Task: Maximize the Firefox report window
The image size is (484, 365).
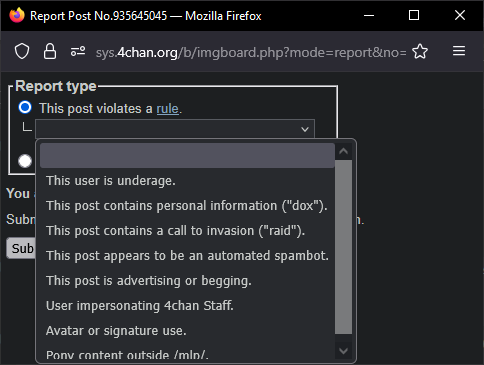Action: point(414,15)
